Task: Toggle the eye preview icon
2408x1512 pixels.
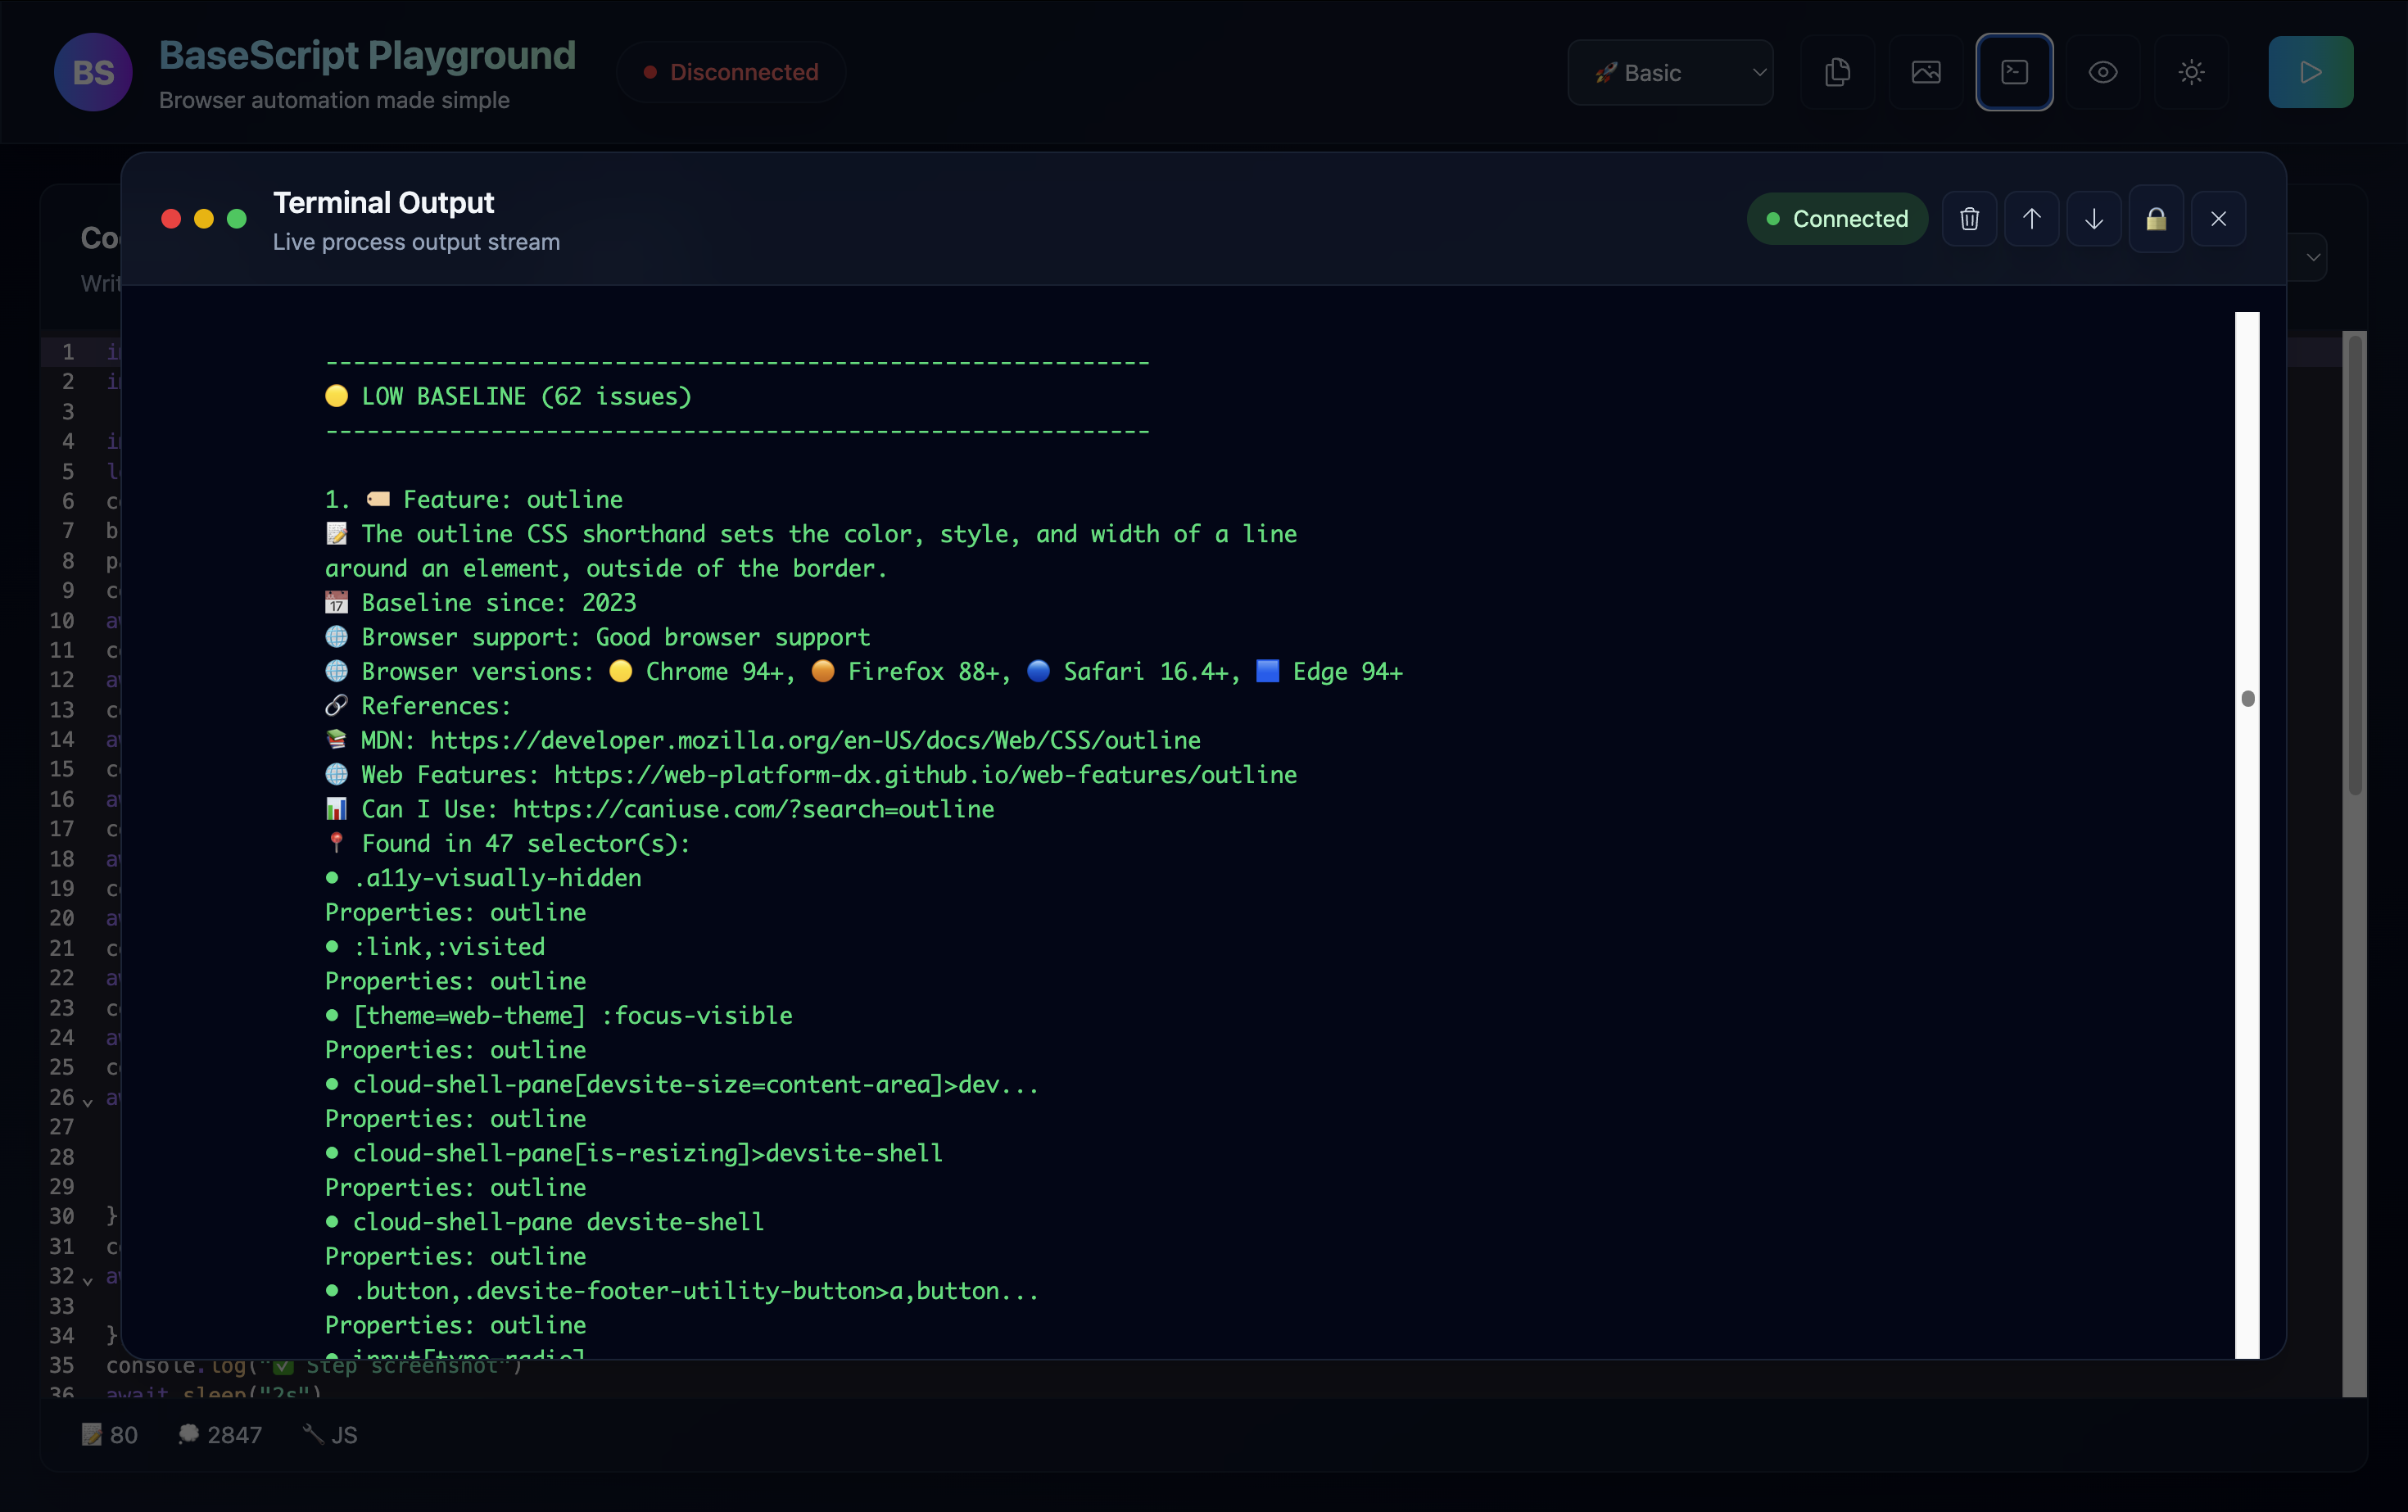Action: click(2103, 72)
